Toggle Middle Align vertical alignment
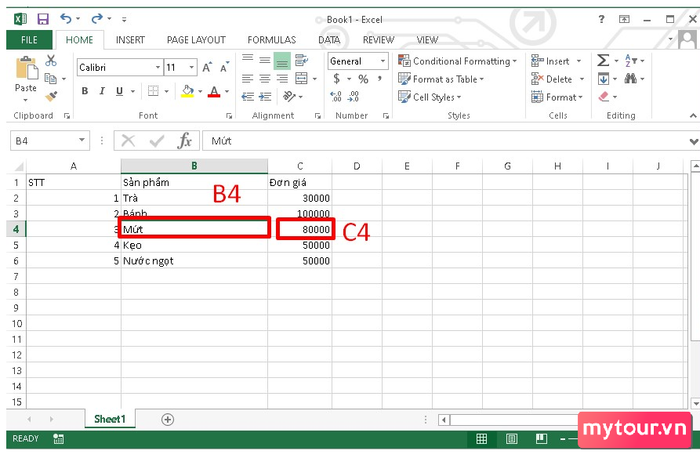This screenshot has height=459, width=700. click(x=265, y=60)
